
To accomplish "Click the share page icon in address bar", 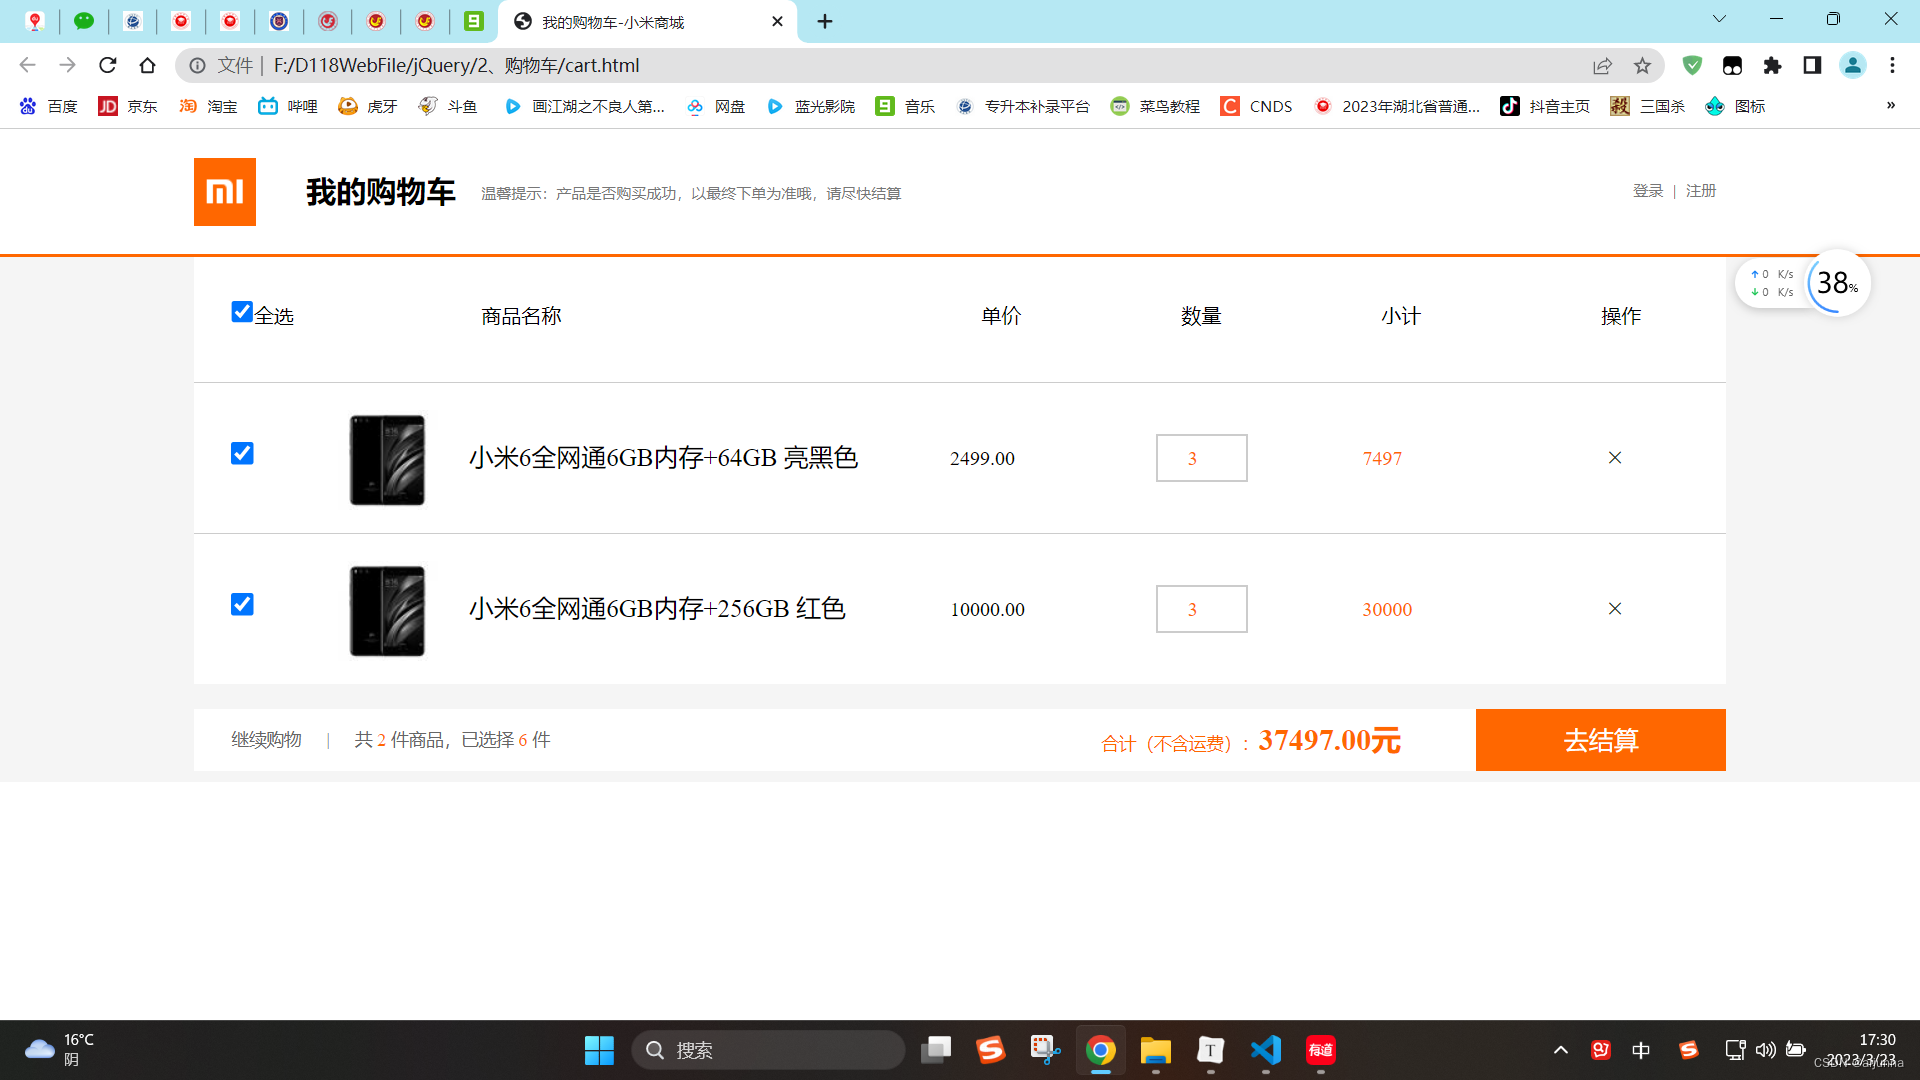I will [1602, 65].
